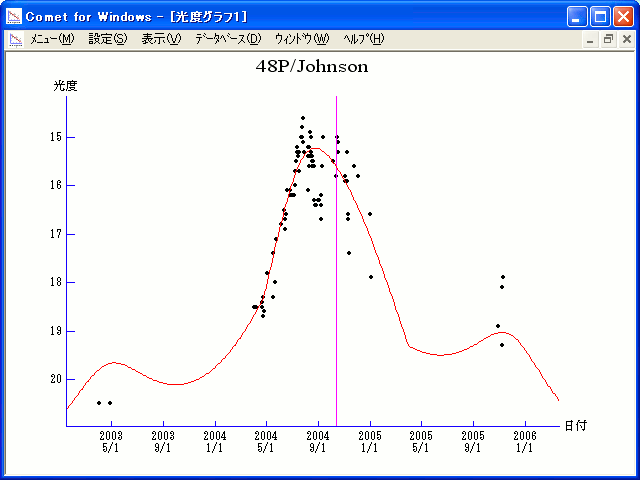The height and width of the screenshot is (480, 640).
Task: Click the 48P/Johnson chart title
Action: pyautogui.click(x=313, y=67)
